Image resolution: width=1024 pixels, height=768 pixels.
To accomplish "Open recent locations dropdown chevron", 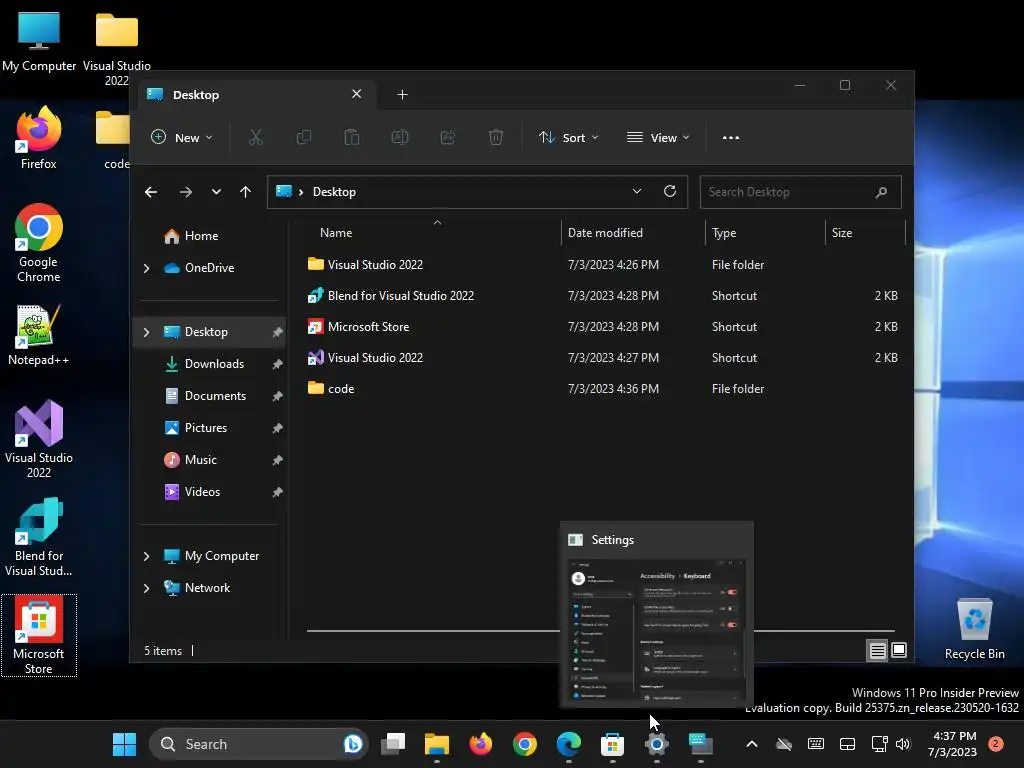I will pyautogui.click(x=216, y=192).
